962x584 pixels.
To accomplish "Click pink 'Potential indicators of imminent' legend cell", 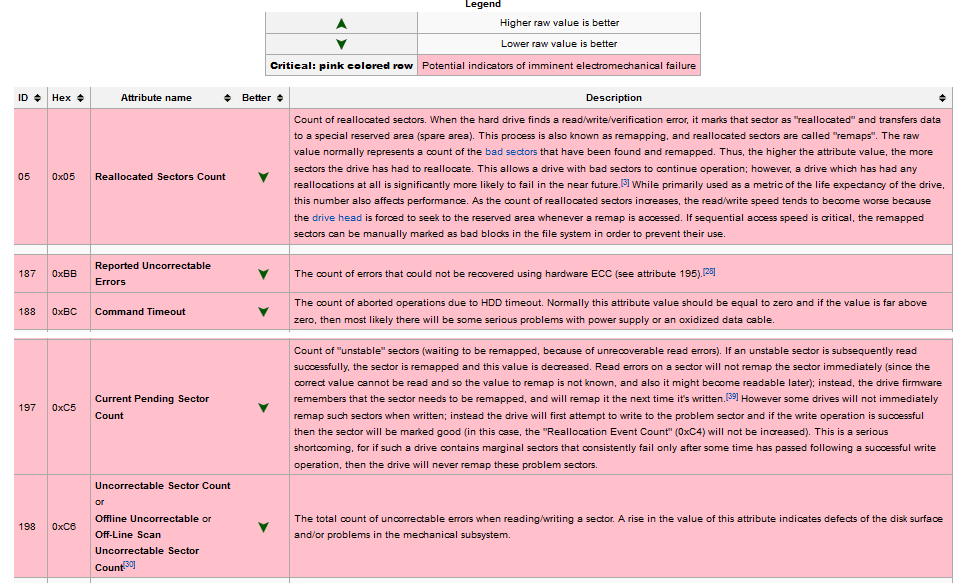I will coord(559,66).
